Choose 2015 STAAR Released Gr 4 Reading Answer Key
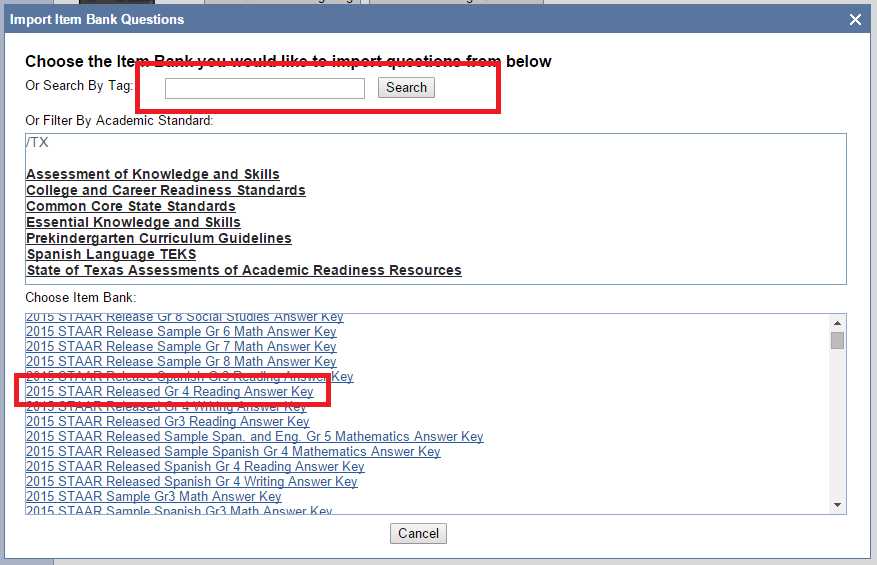Screen dimensions: 877x565 coord(169,392)
